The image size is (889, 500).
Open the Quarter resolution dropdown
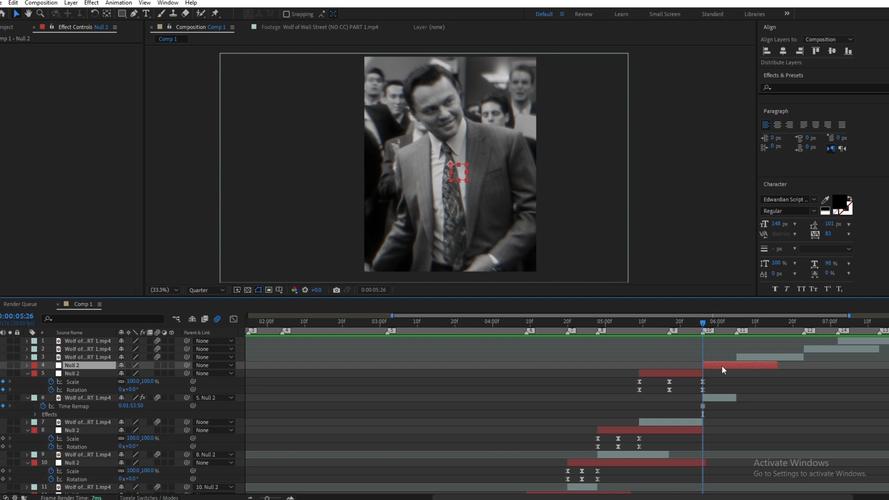(206, 290)
